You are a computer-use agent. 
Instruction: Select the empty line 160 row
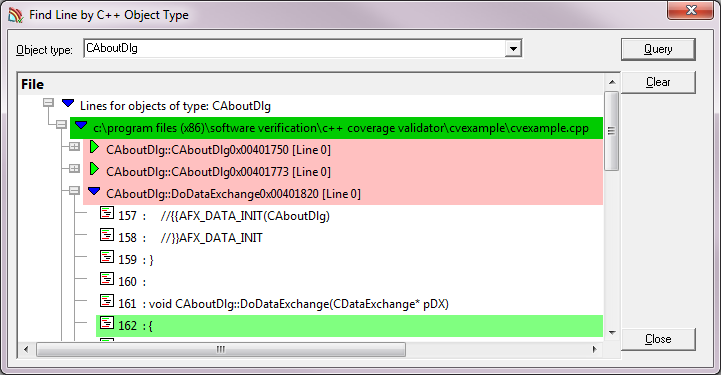tap(132, 282)
